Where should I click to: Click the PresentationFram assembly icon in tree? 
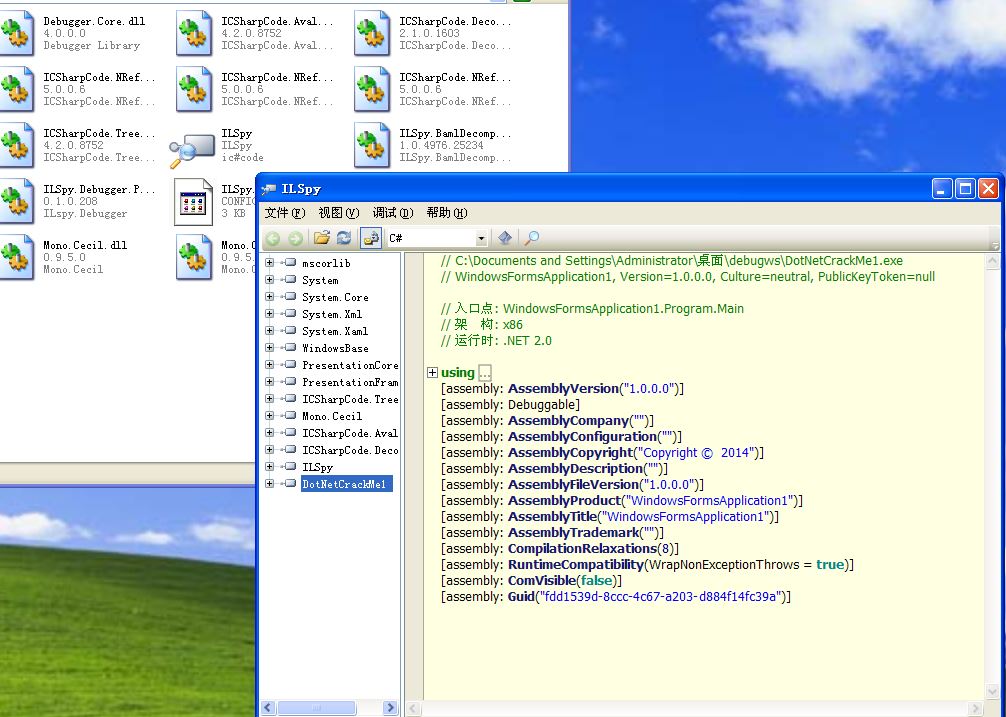pyautogui.click(x=290, y=382)
